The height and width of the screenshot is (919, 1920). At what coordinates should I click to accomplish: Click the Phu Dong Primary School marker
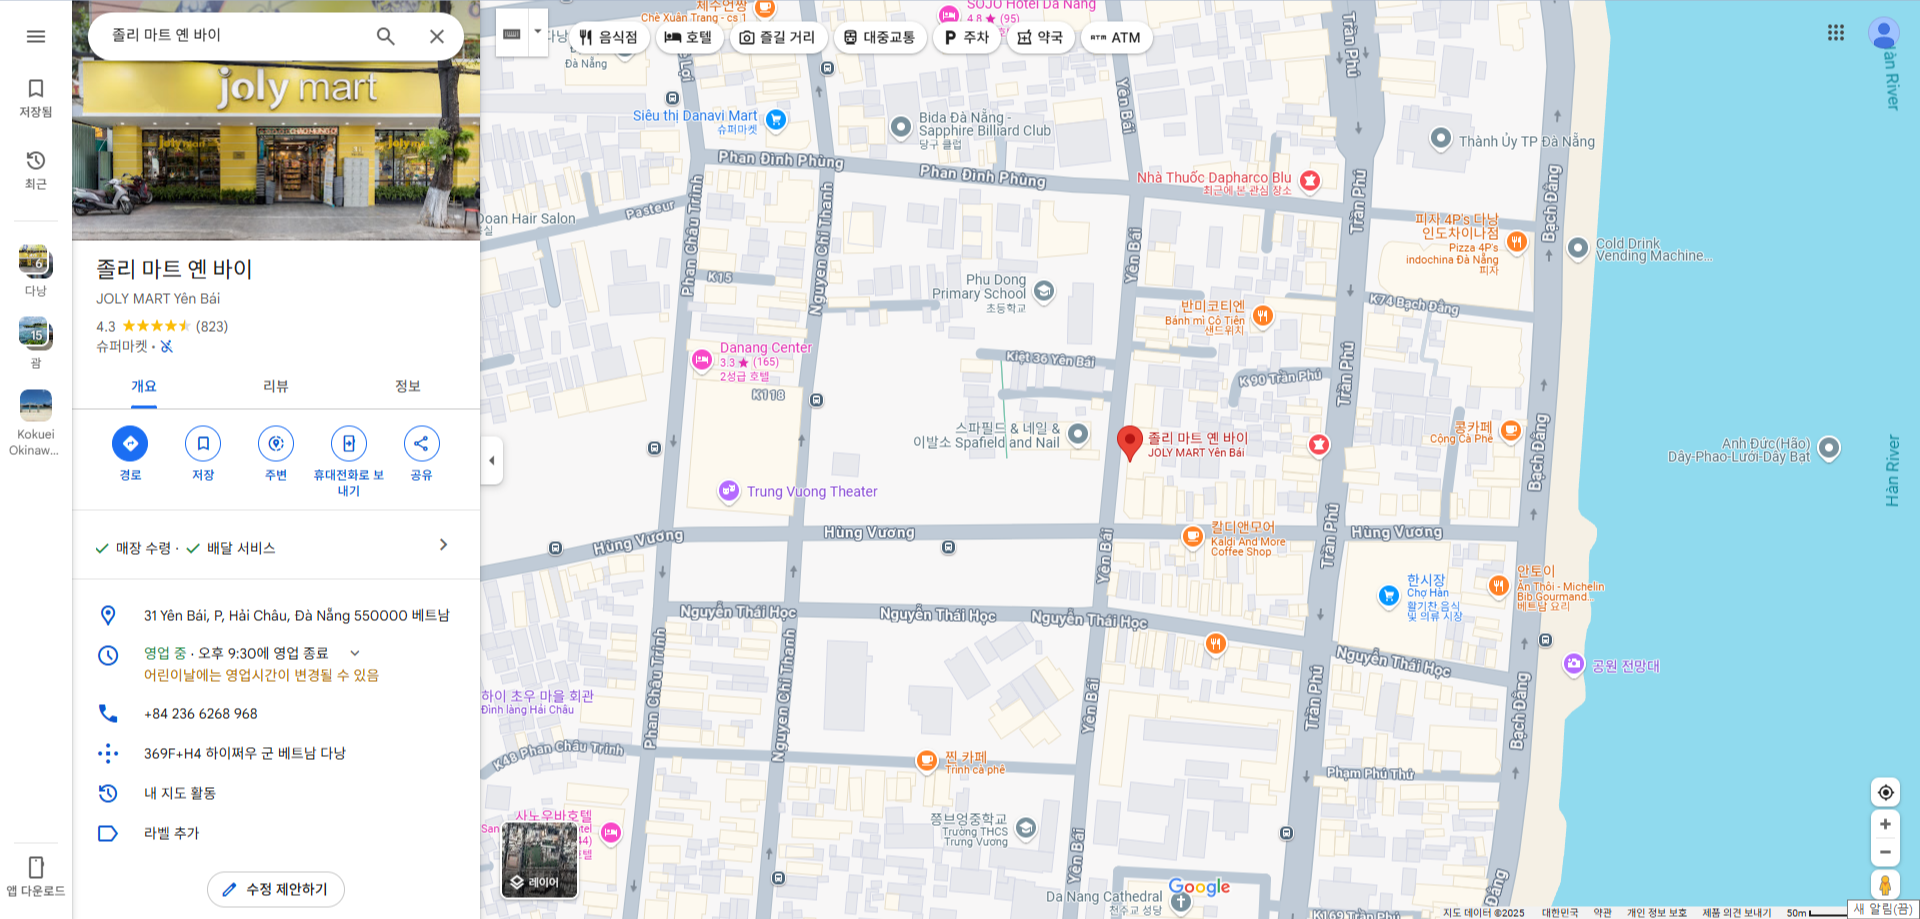[1044, 290]
